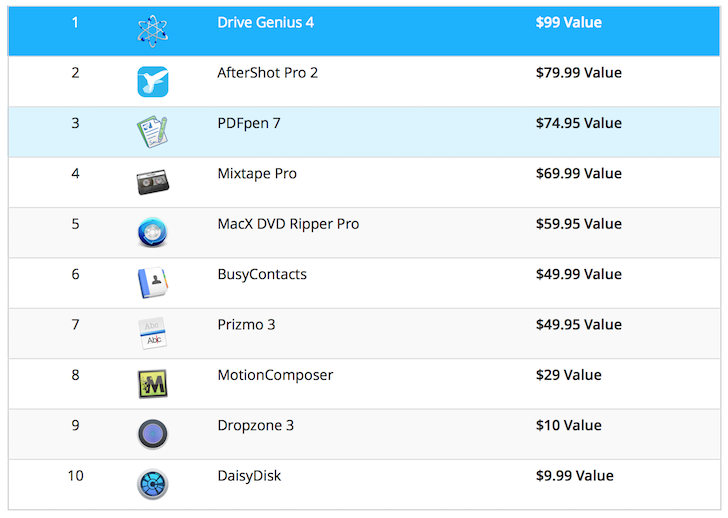
Task: Select the AfterShot Pro 2 title
Action: pos(267,73)
